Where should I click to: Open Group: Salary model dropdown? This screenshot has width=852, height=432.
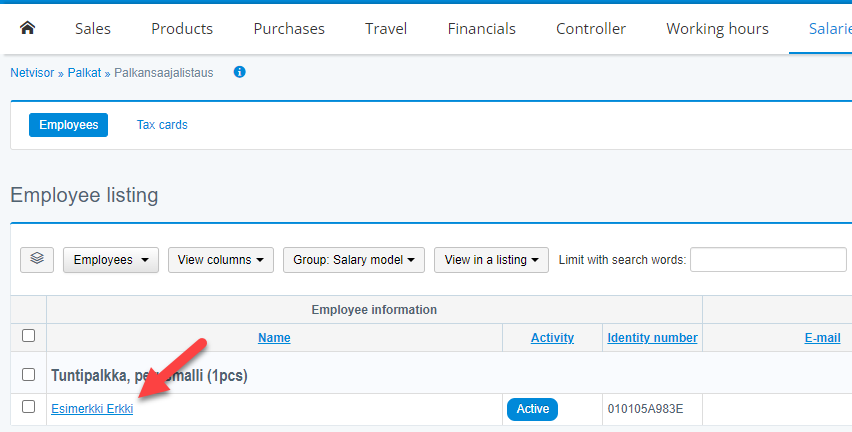354,260
